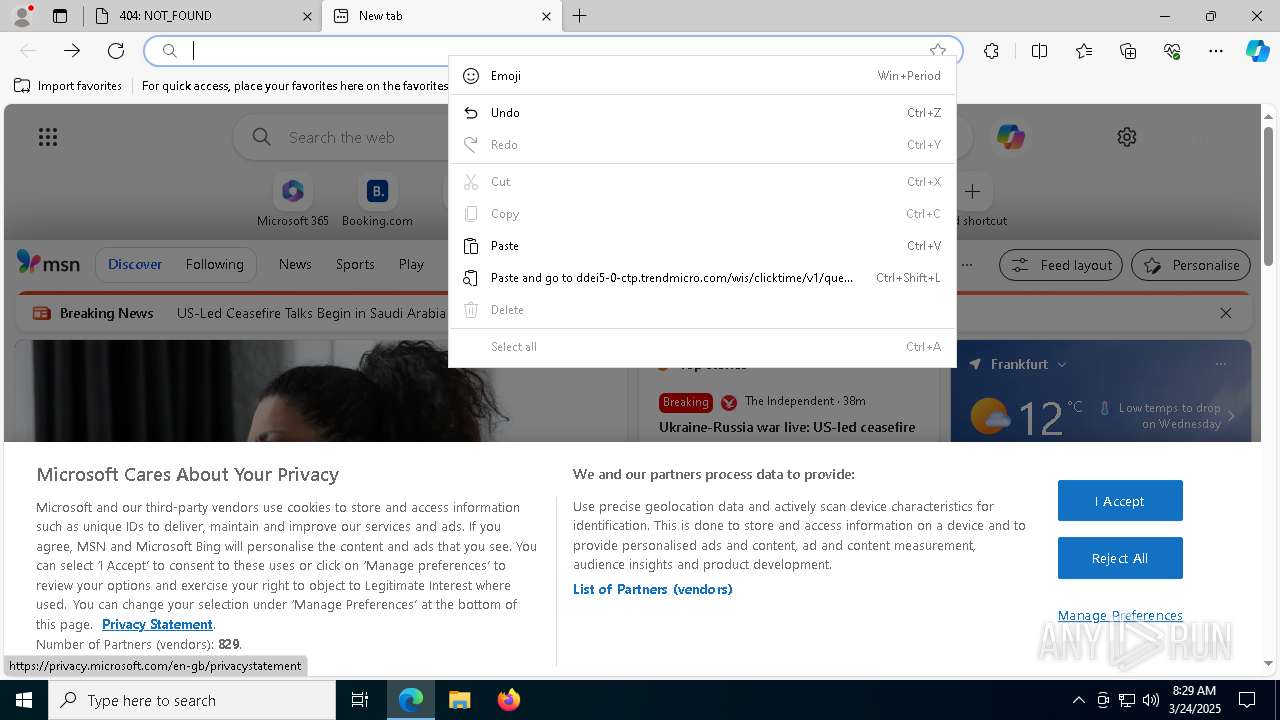Open the Privacy Statement link
The height and width of the screenshot is (720, 1280).
157,624
